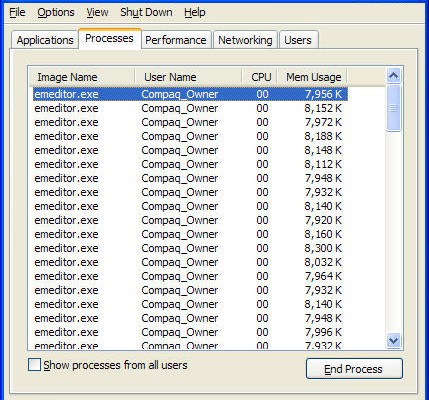Open the Help menu
This screenshot has height=400, width=429.
pos(195,12)
